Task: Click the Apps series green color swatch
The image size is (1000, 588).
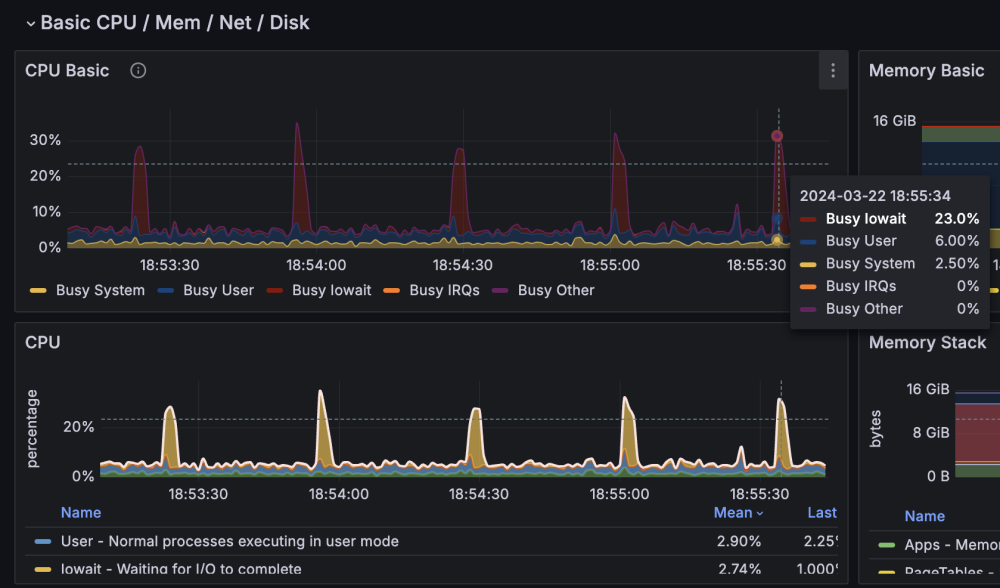Action: 886,545
